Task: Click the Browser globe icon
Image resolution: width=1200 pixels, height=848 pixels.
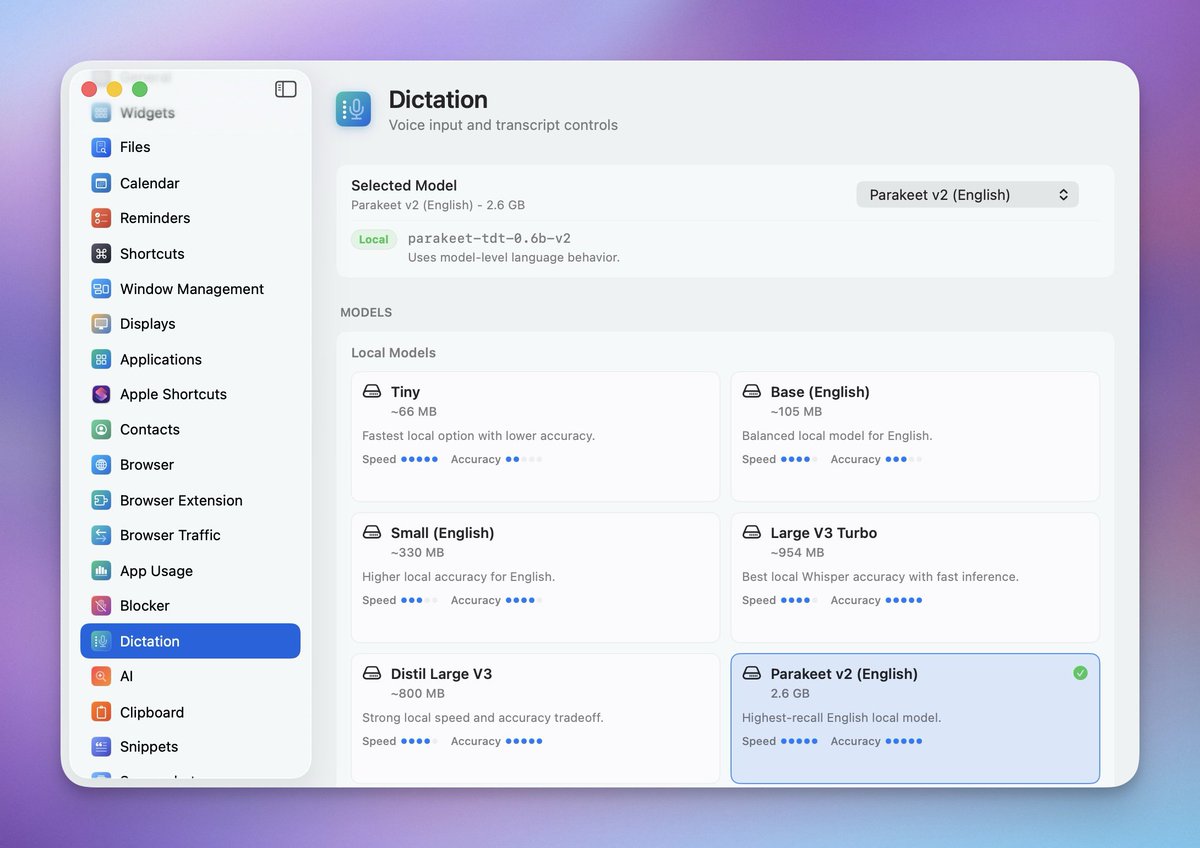Action: pos(101,465)
